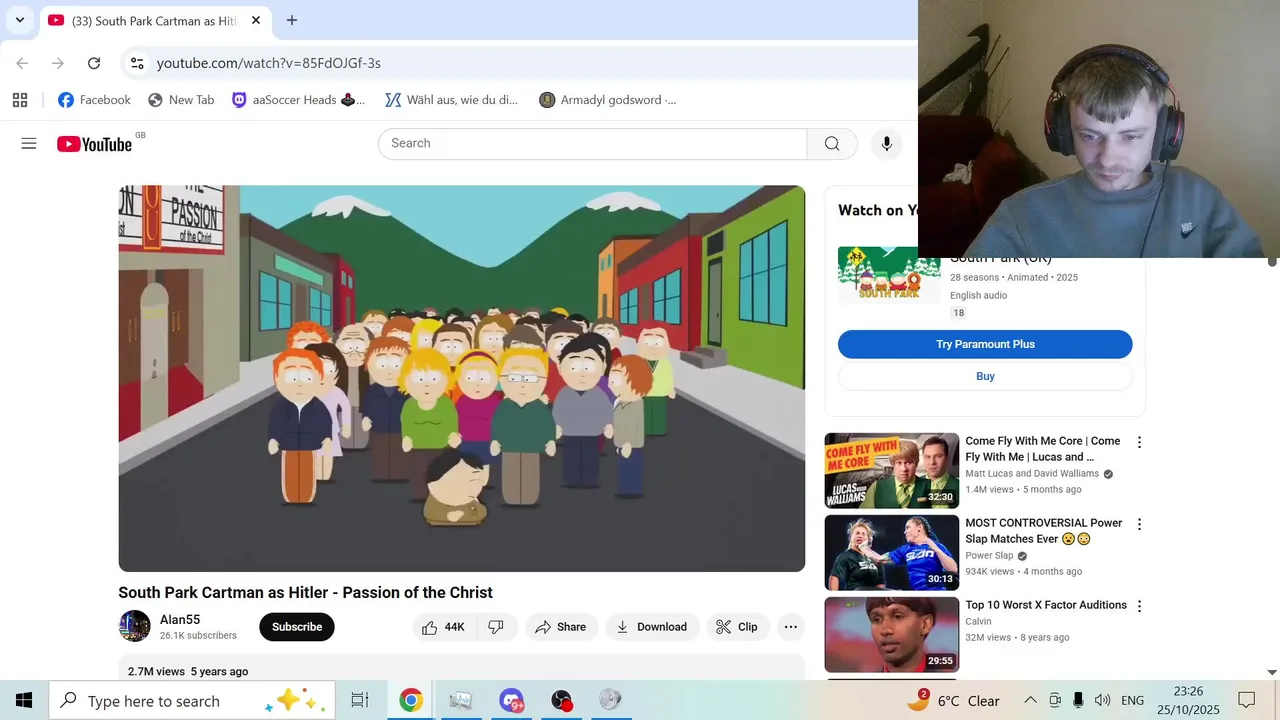The height and width of the screenshot is (720, 1280).
Task: Open MOST CONTROVERSIAL Power Slap title
Action: pyautogui.click(x=1044, y=531)
